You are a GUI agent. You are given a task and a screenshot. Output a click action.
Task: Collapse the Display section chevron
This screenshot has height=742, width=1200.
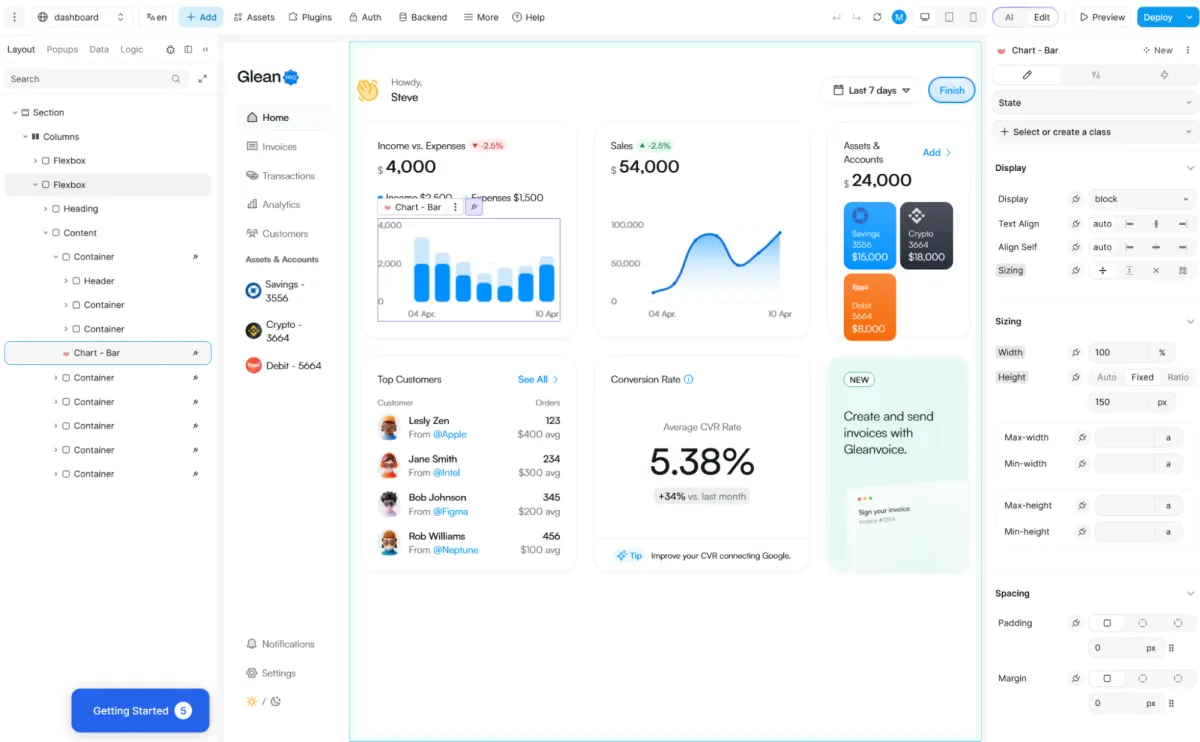(x=1190, y=168)
